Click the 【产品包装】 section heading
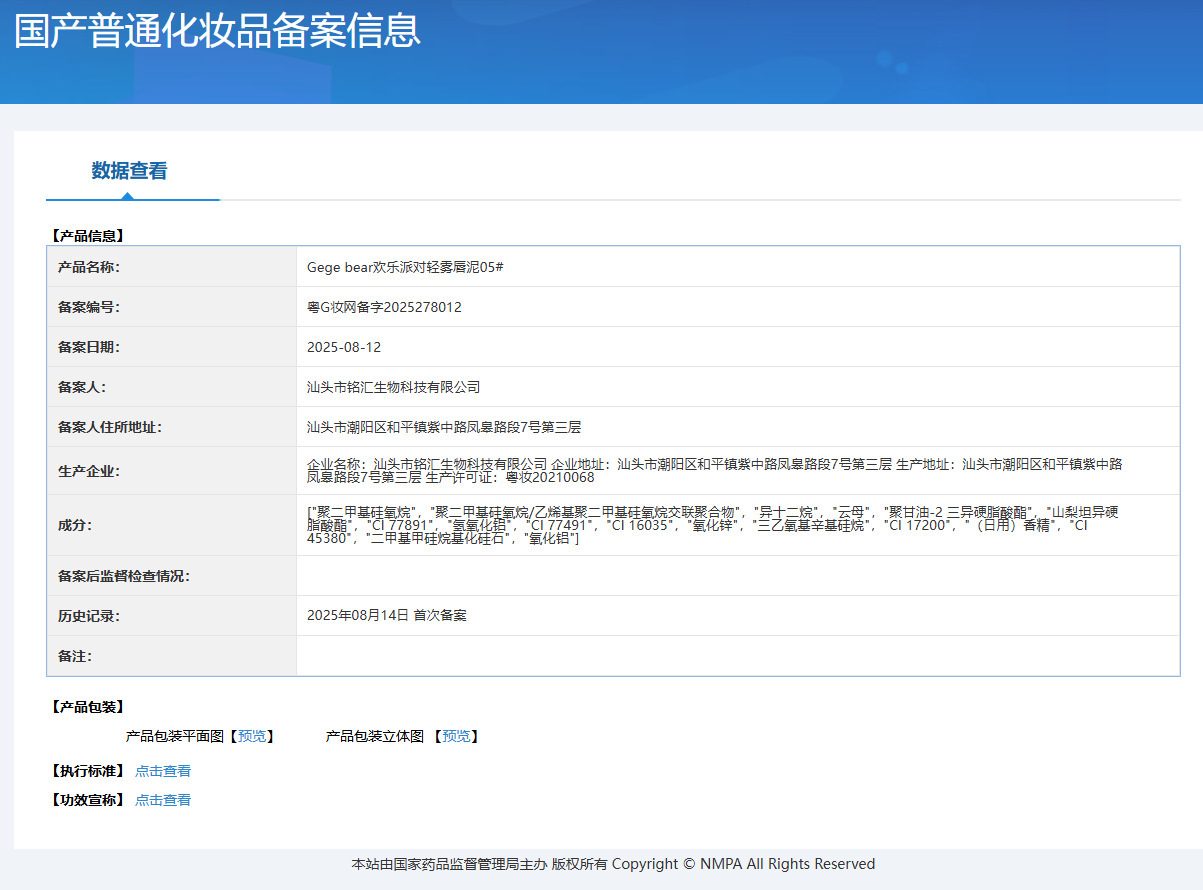1203x890 pixels. click(x=87, y=707)
